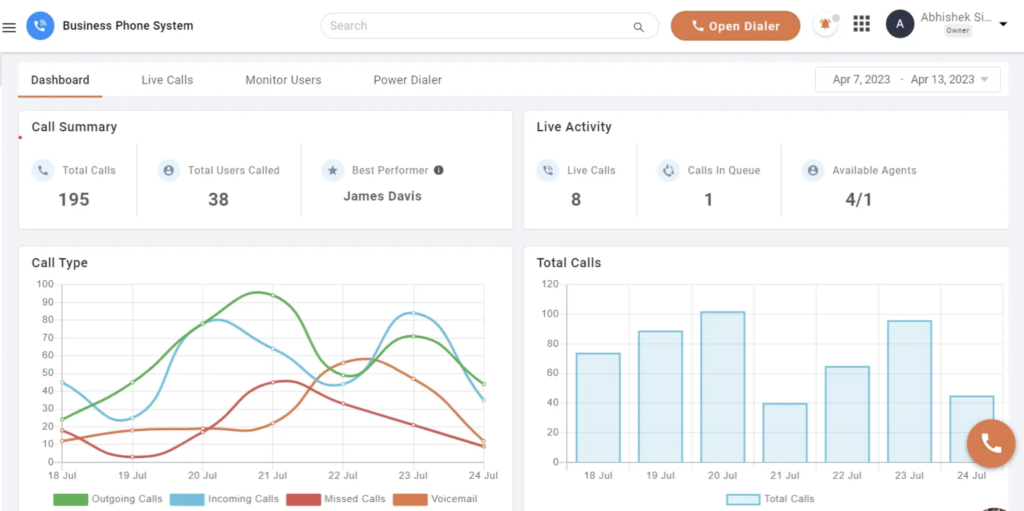Screen dimensions: 1024x511
Task: Click the blue Business Phone System logo
Action: 40,26
